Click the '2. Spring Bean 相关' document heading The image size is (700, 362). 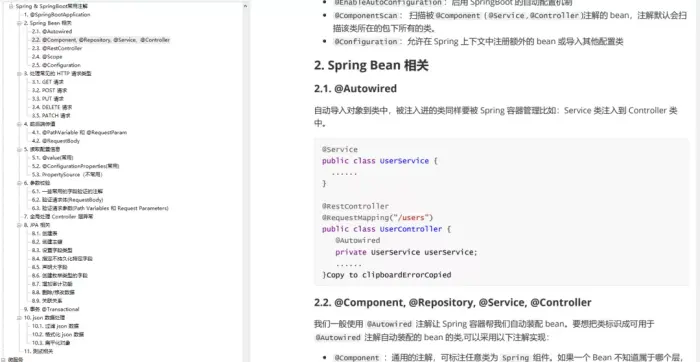coord(371,66)
